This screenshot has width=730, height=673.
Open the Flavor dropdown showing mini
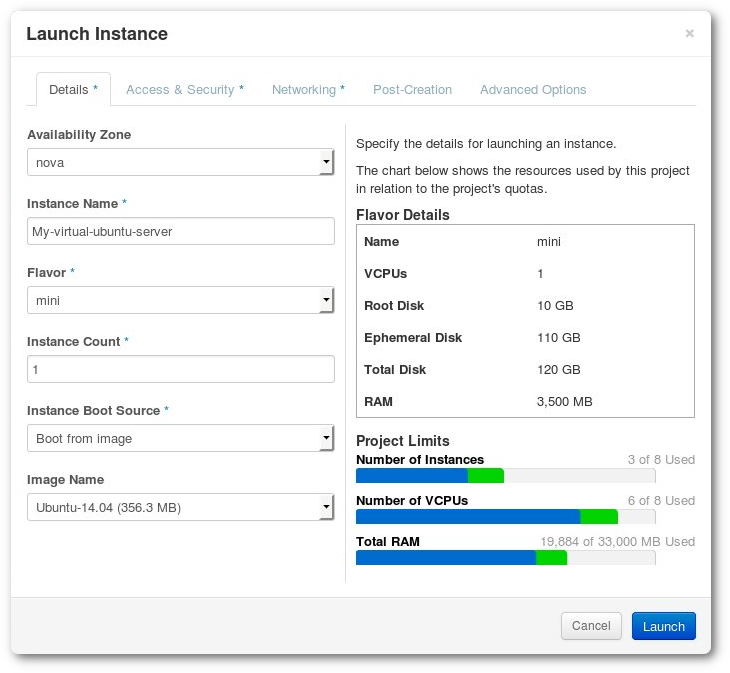[181, 300]
